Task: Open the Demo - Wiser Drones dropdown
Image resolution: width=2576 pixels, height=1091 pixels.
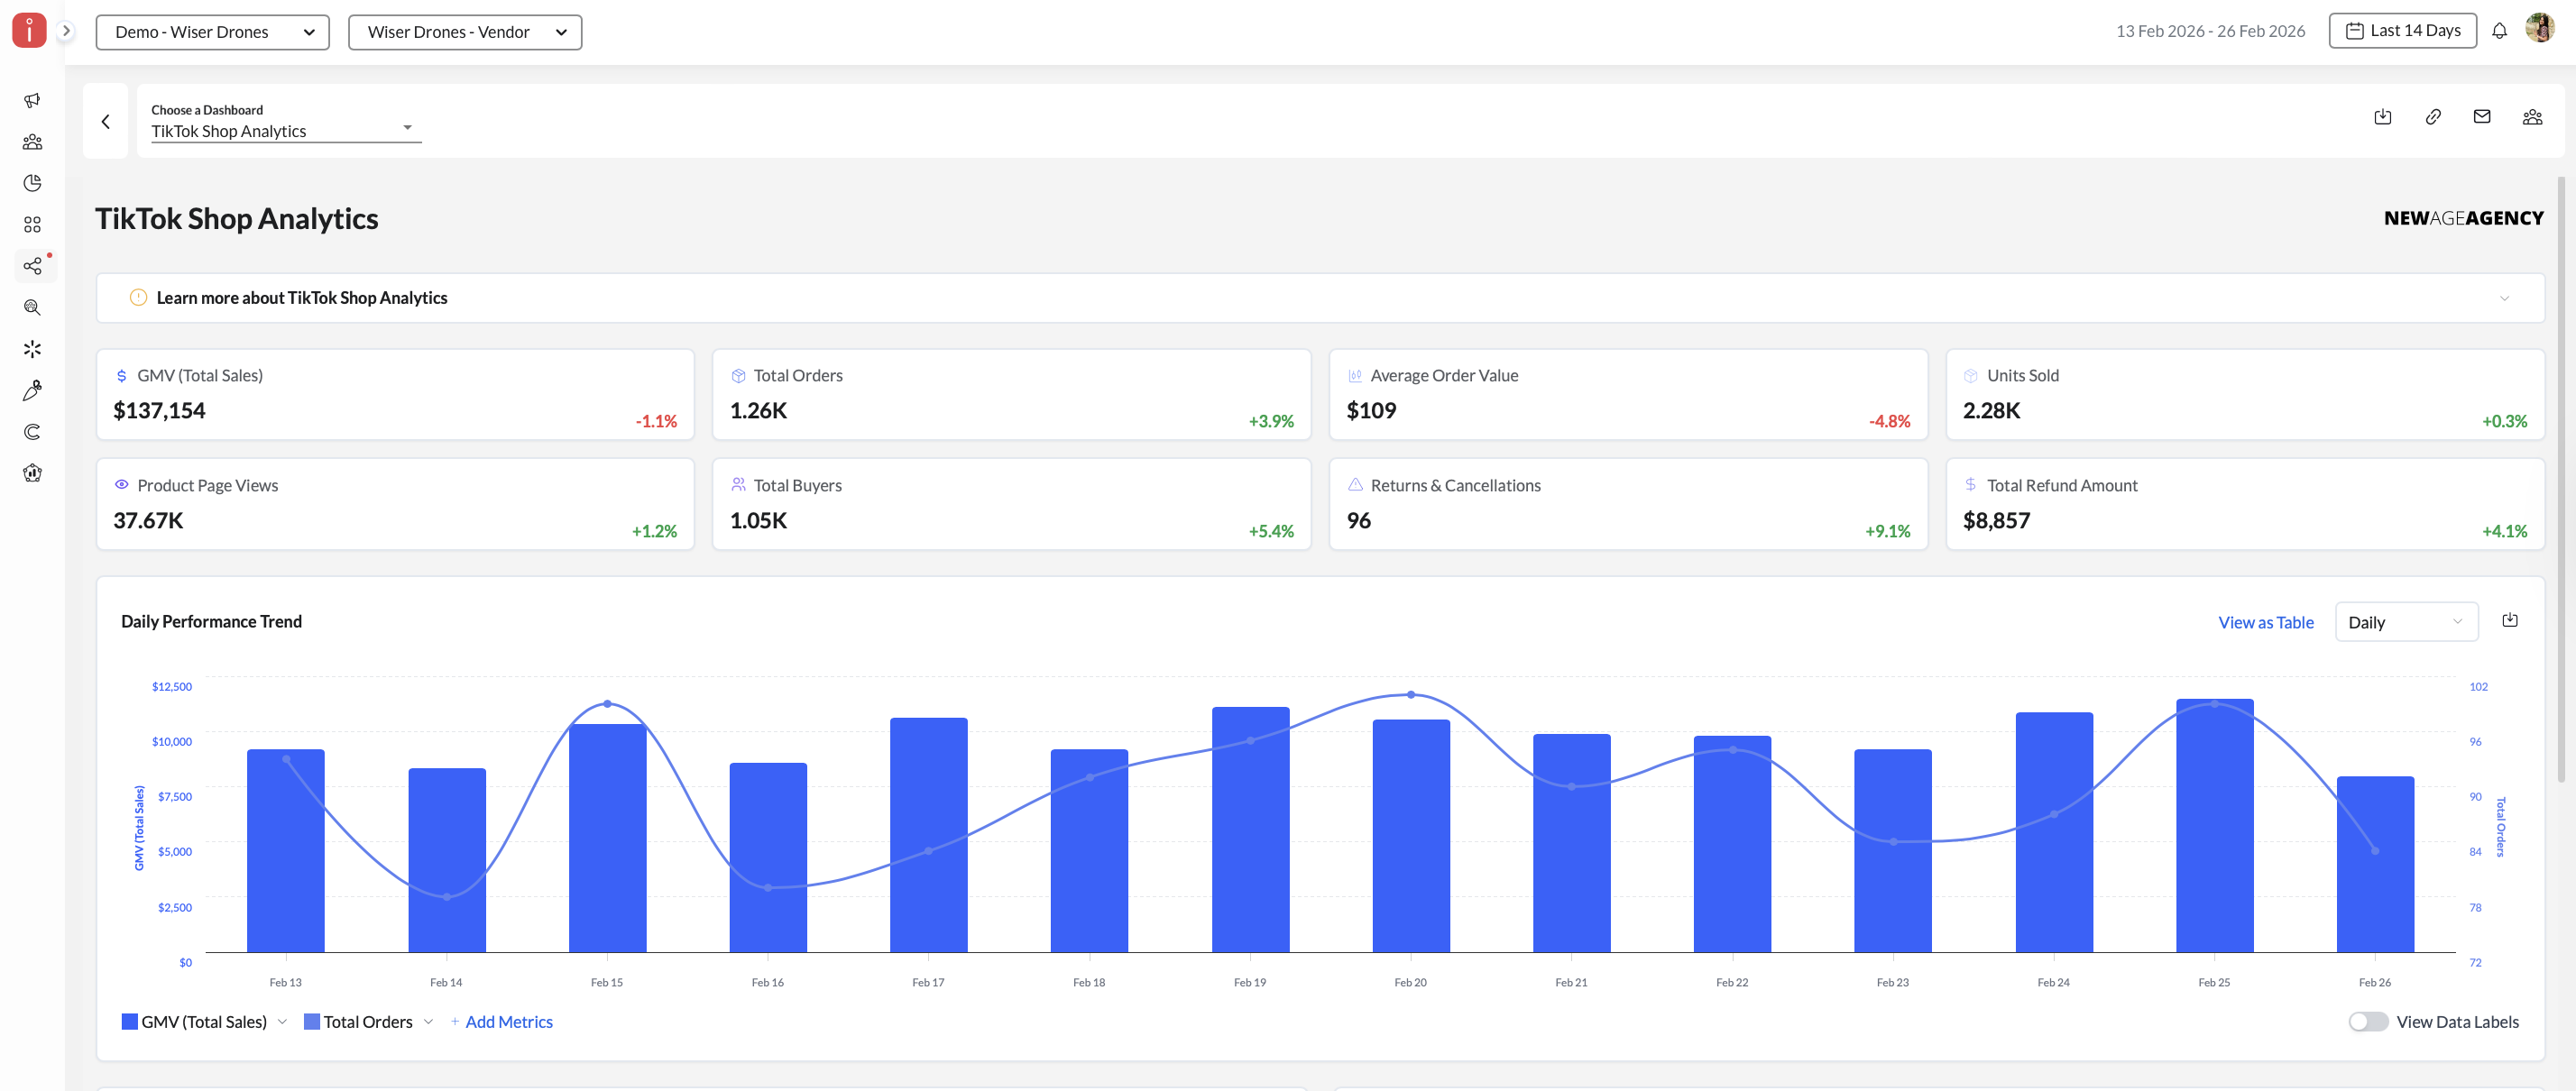Action: (x=212, y=32)
